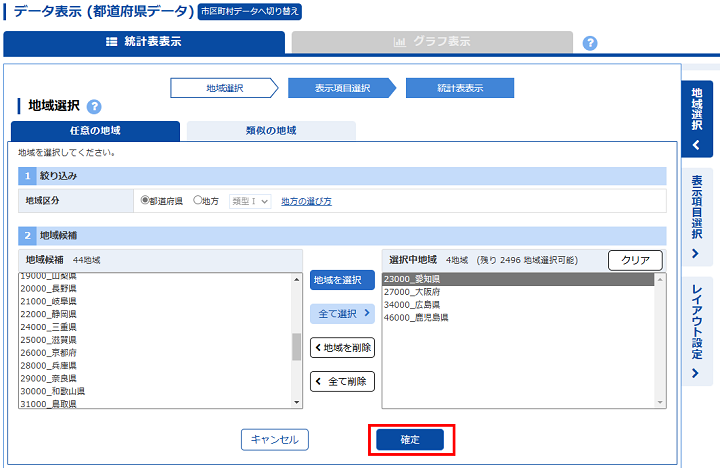Click 市区町村データへ切り替え button
Viewport: 720px width, 468px height.
(x=249, y=11)
